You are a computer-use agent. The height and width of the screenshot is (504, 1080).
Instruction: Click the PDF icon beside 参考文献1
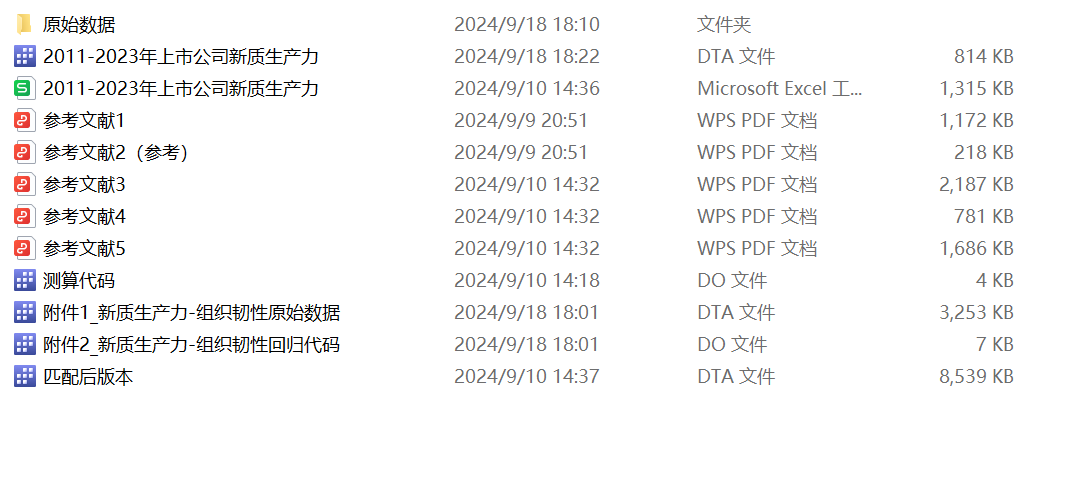tap(25, 121)
